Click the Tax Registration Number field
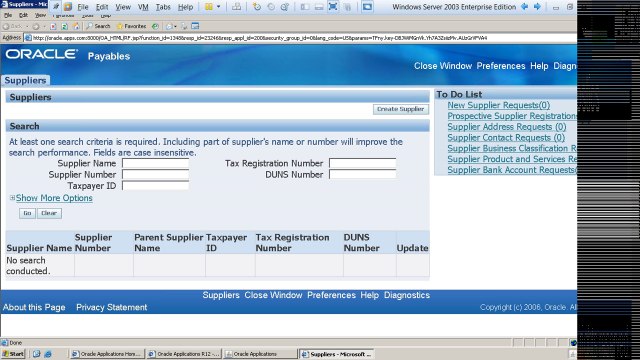 [x=362, y=163]
